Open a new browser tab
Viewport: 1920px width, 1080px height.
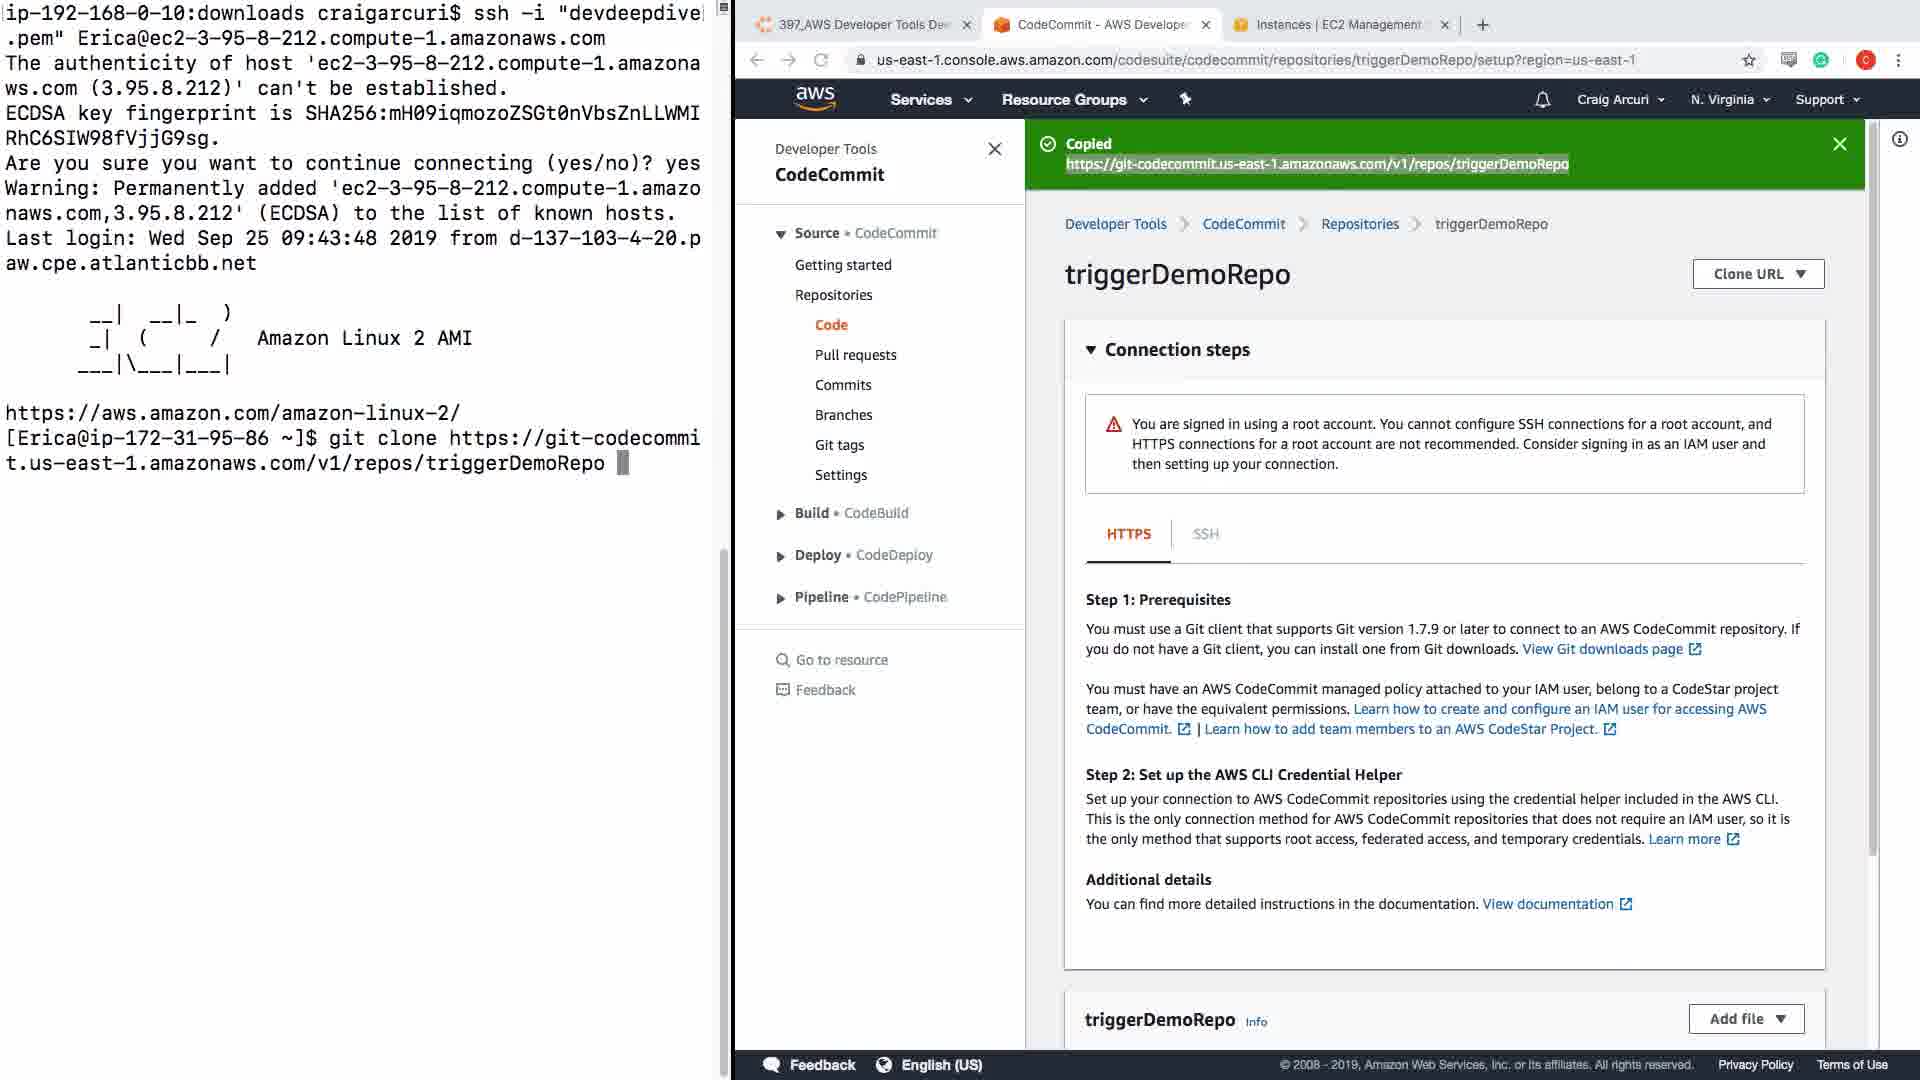pos(1483,25)
